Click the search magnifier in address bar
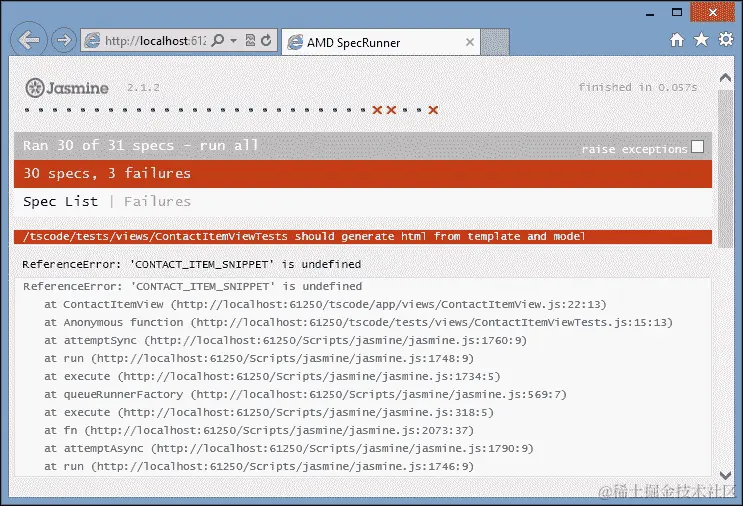 (x=217, y=40)
